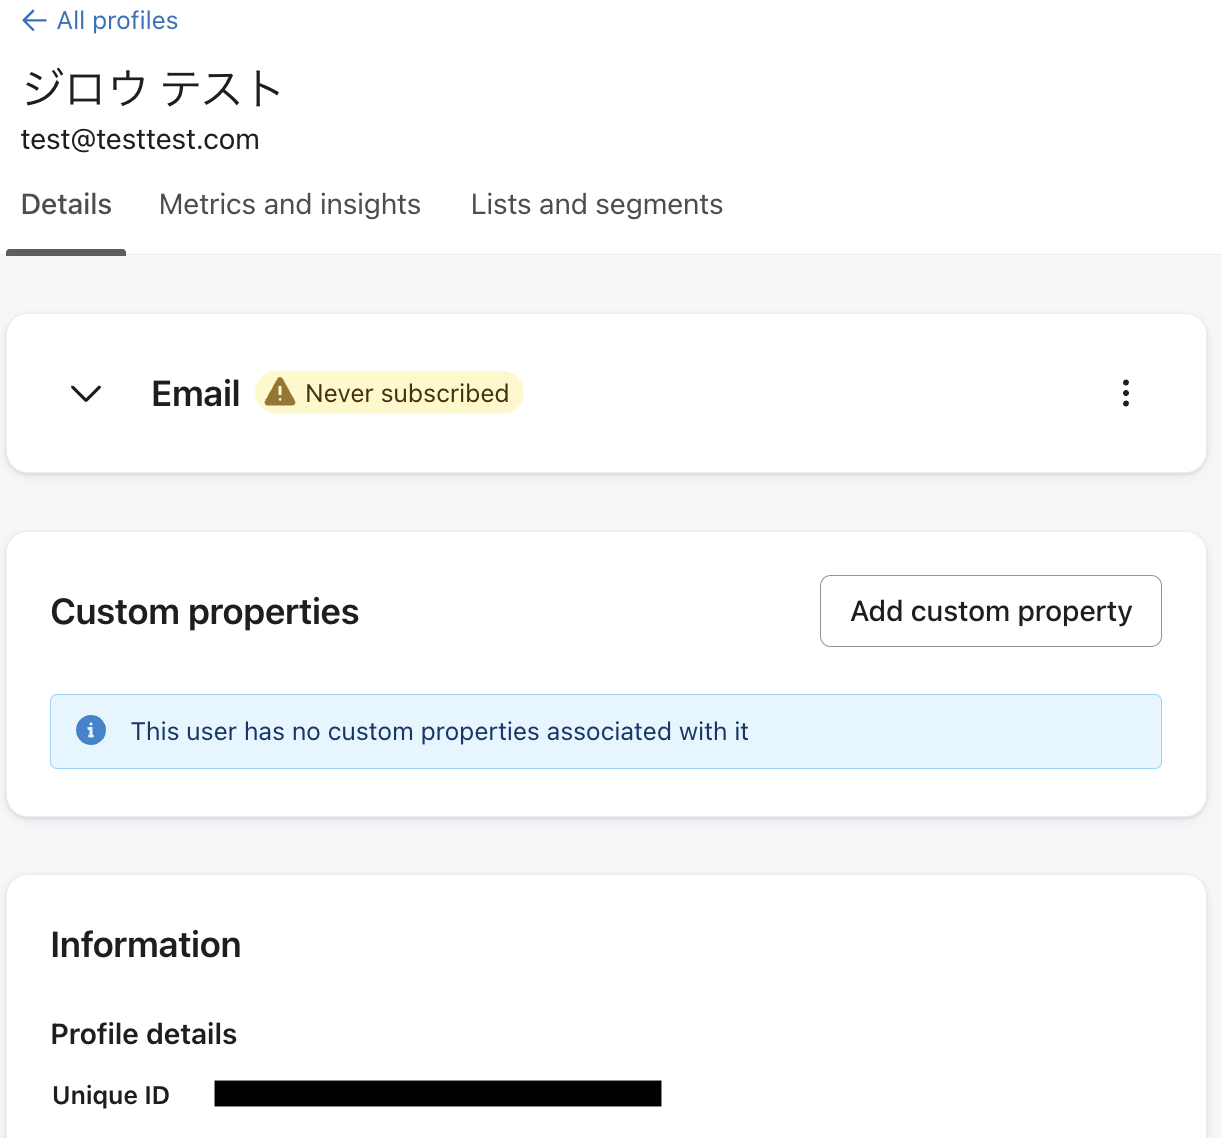
Task: Select the profile name heading ジロウ テスト
Action: pos(152,89)
